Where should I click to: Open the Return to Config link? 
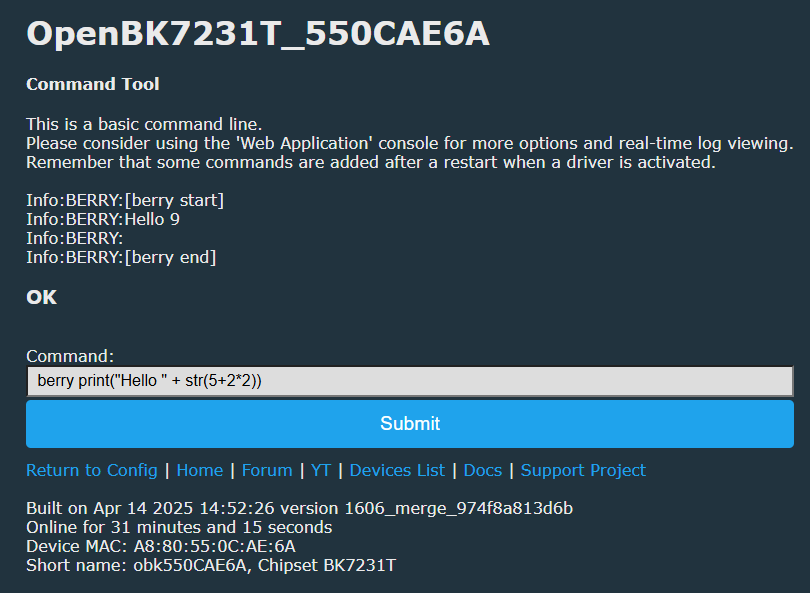coord(92,470)
